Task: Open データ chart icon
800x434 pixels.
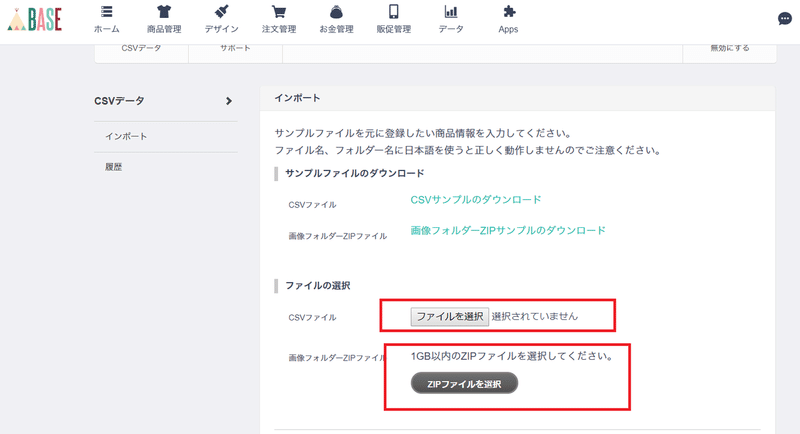Action: click(451, 11)
